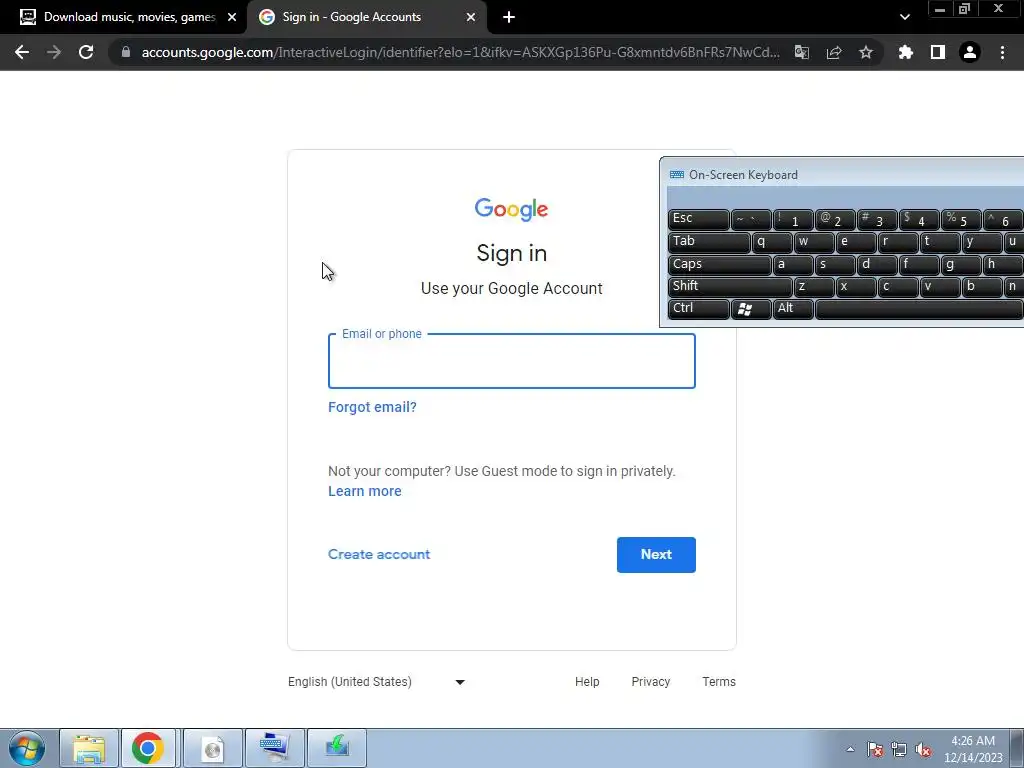Toggle the Chrome side panel icon
The image size is (1024, 768).
pos(938,52)
